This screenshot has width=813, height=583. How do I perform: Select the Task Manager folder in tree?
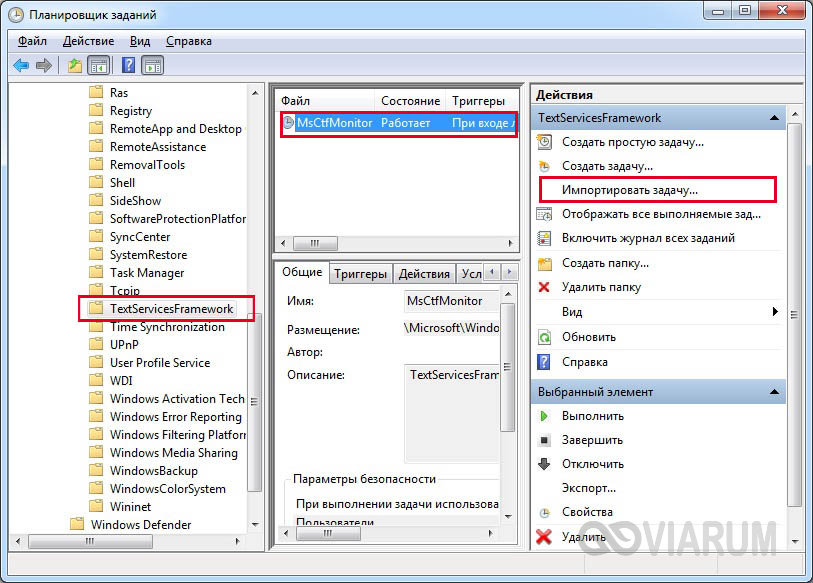coord(147,273)
